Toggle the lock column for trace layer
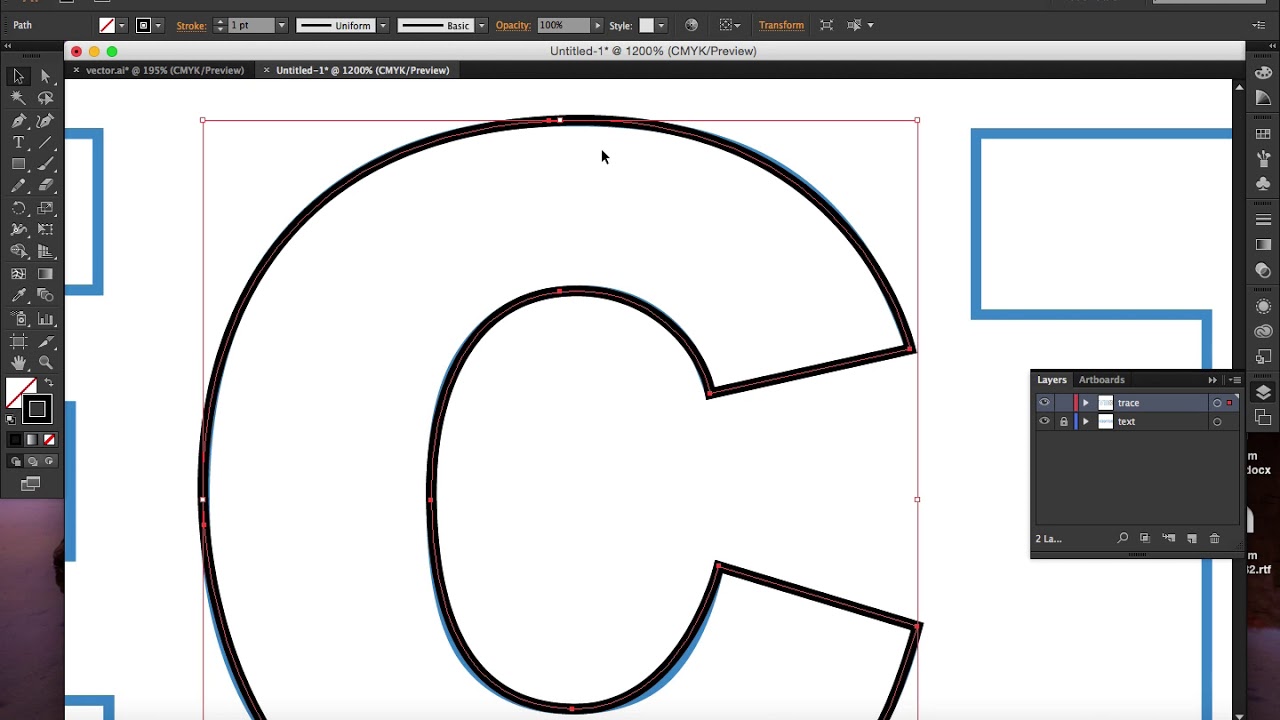 (x=1063, y=403)
